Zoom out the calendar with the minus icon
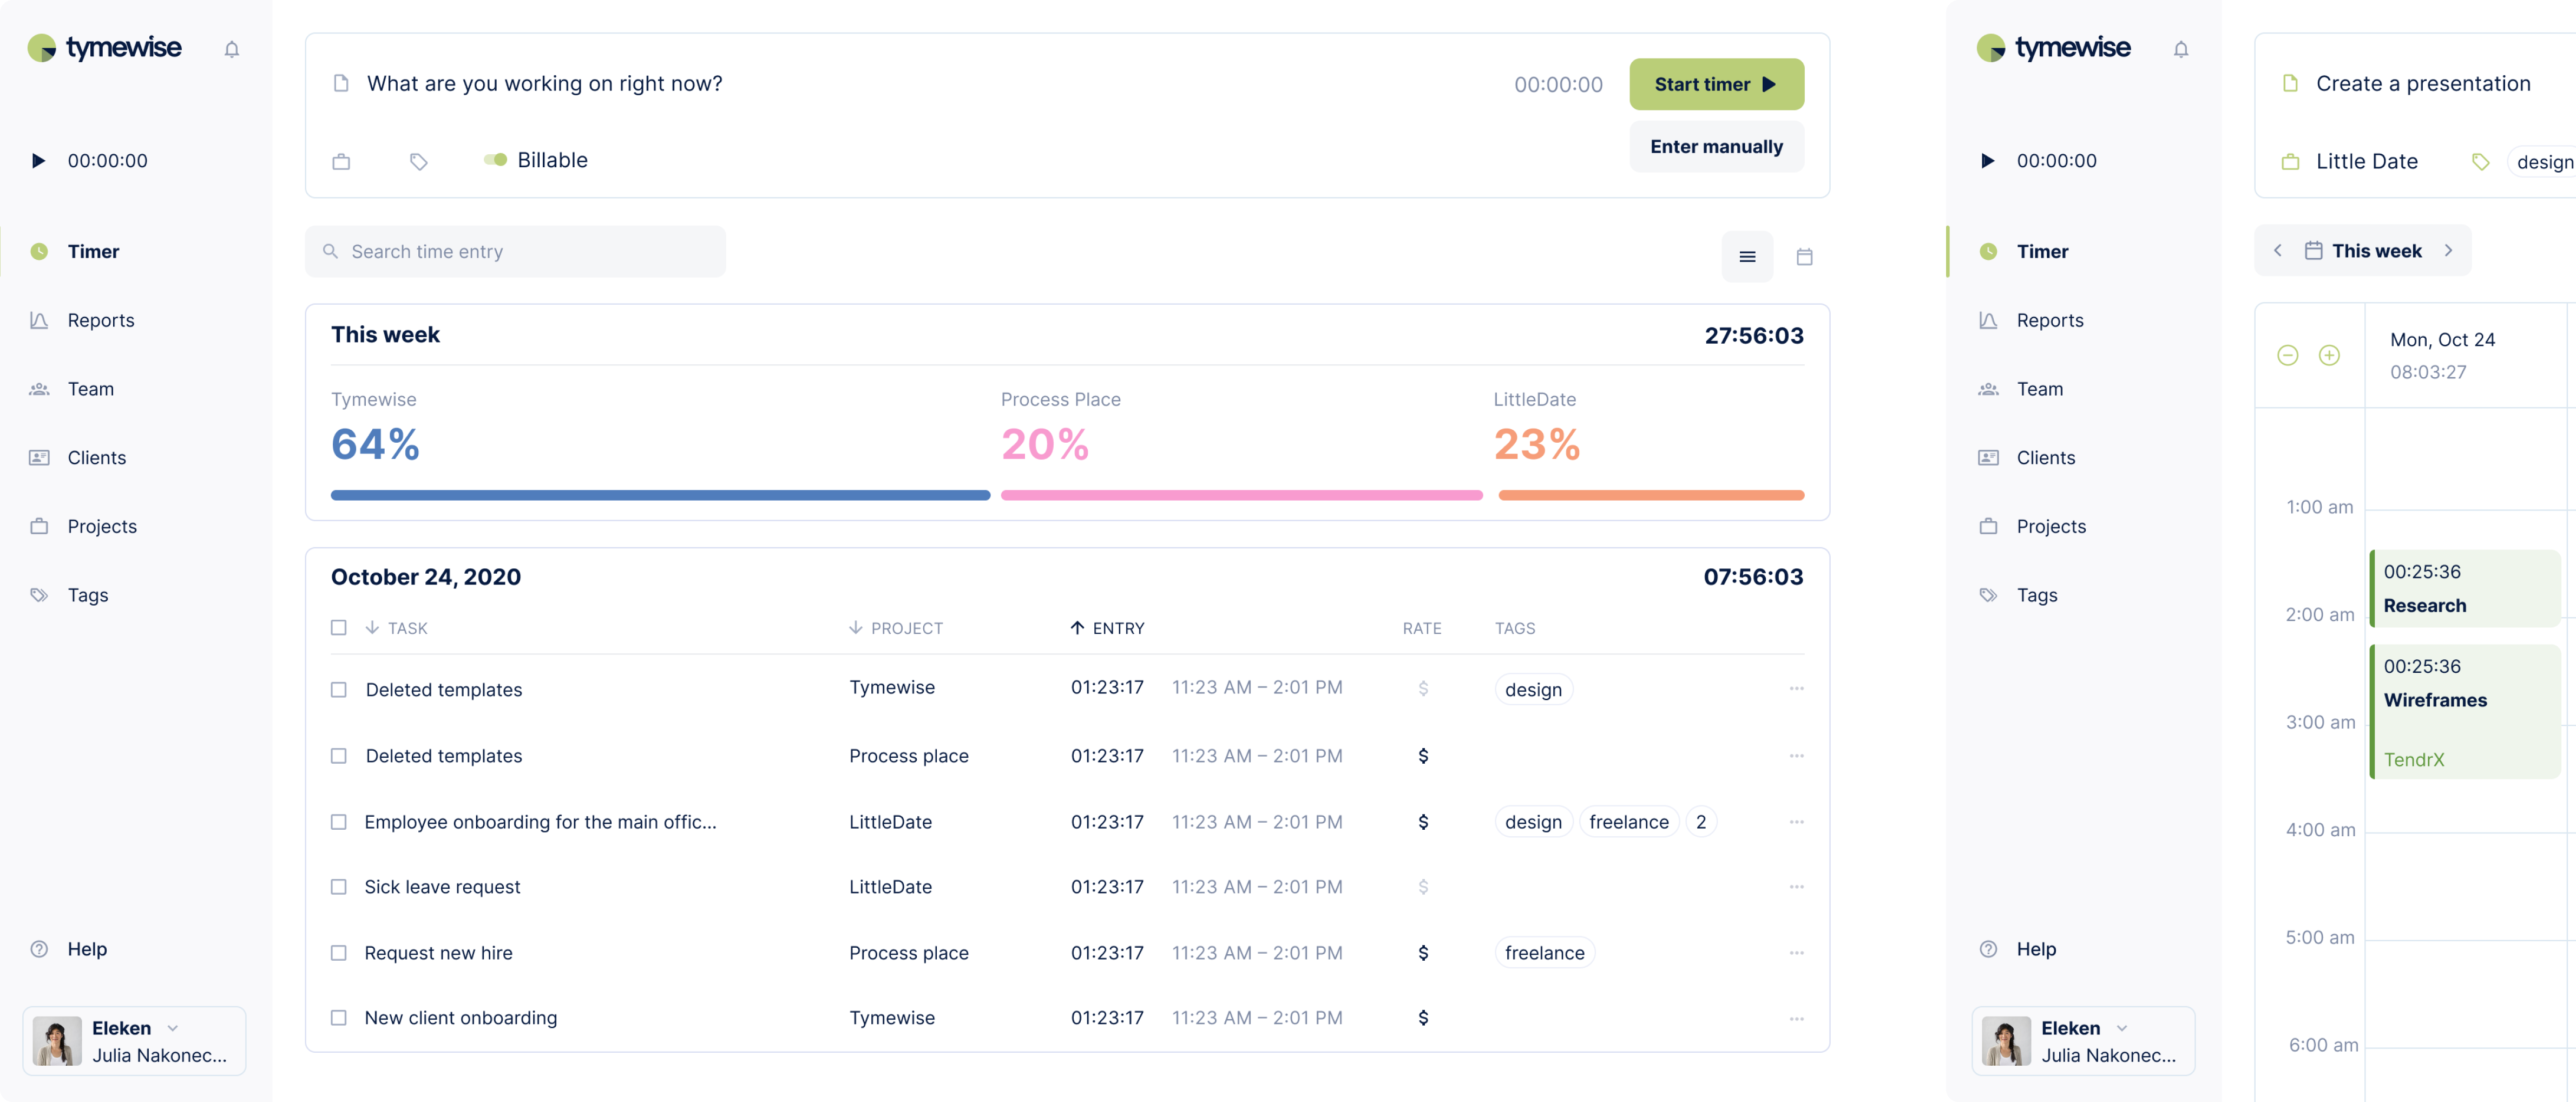 pos(2287,355)
